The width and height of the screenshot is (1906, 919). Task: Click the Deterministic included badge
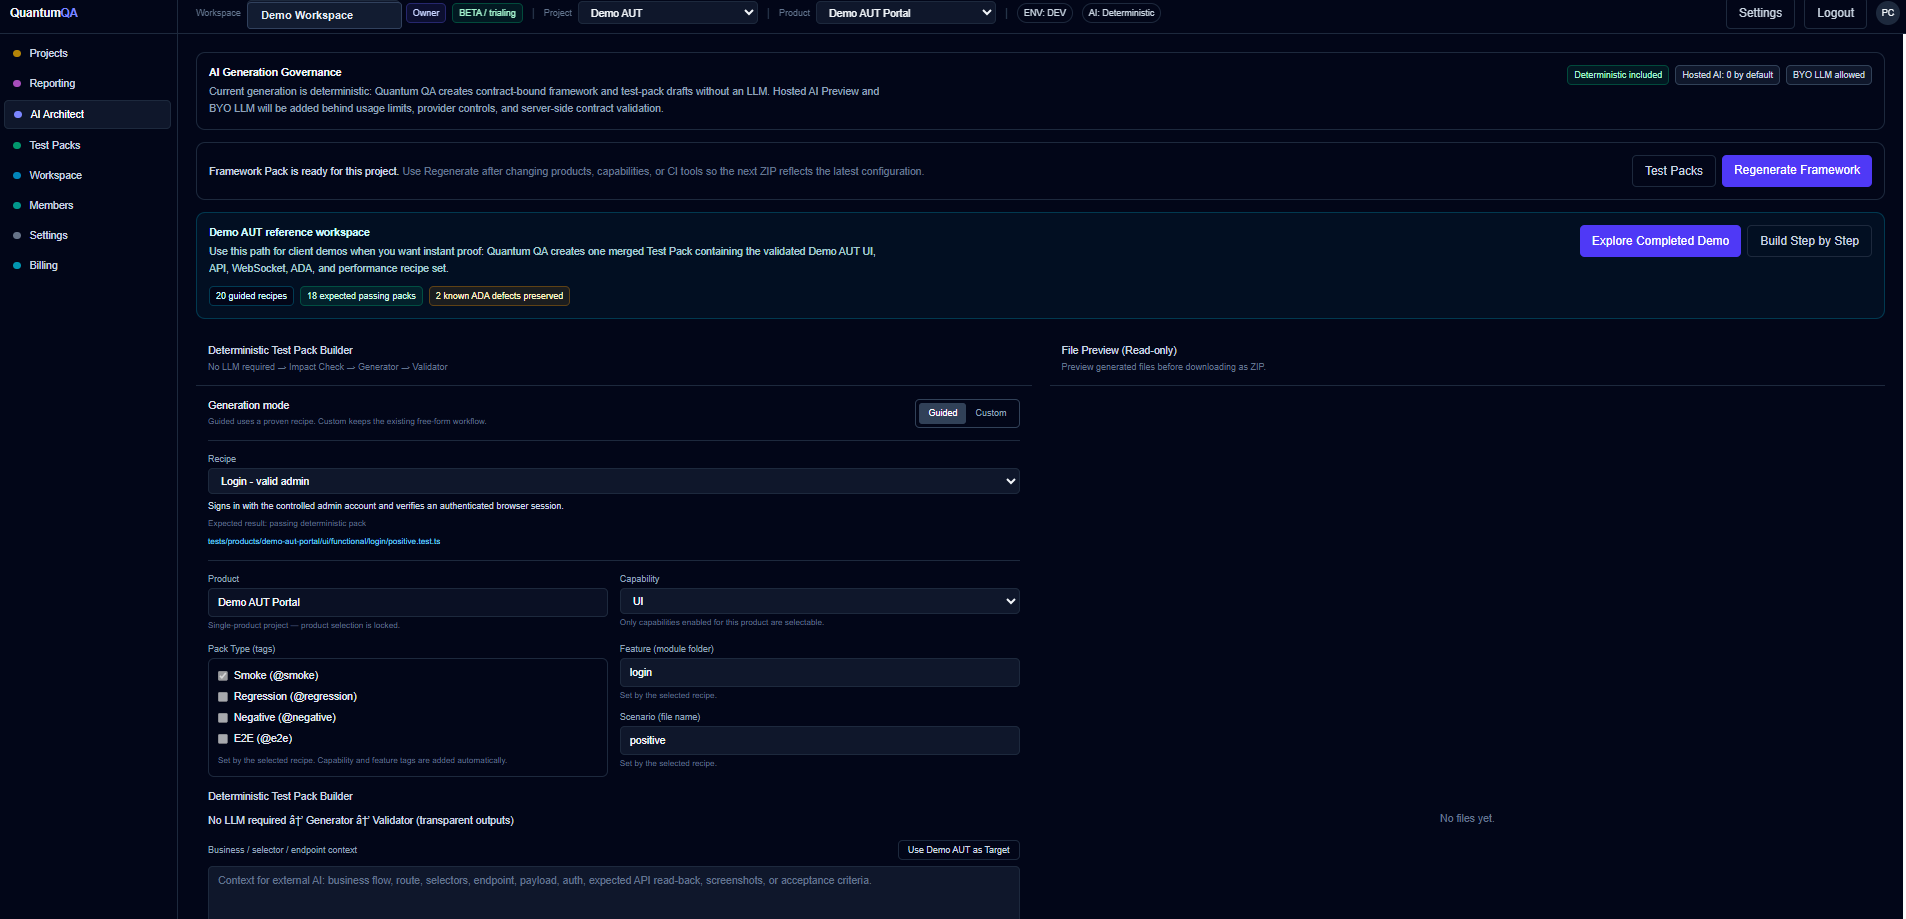[x=1618, y=75]
